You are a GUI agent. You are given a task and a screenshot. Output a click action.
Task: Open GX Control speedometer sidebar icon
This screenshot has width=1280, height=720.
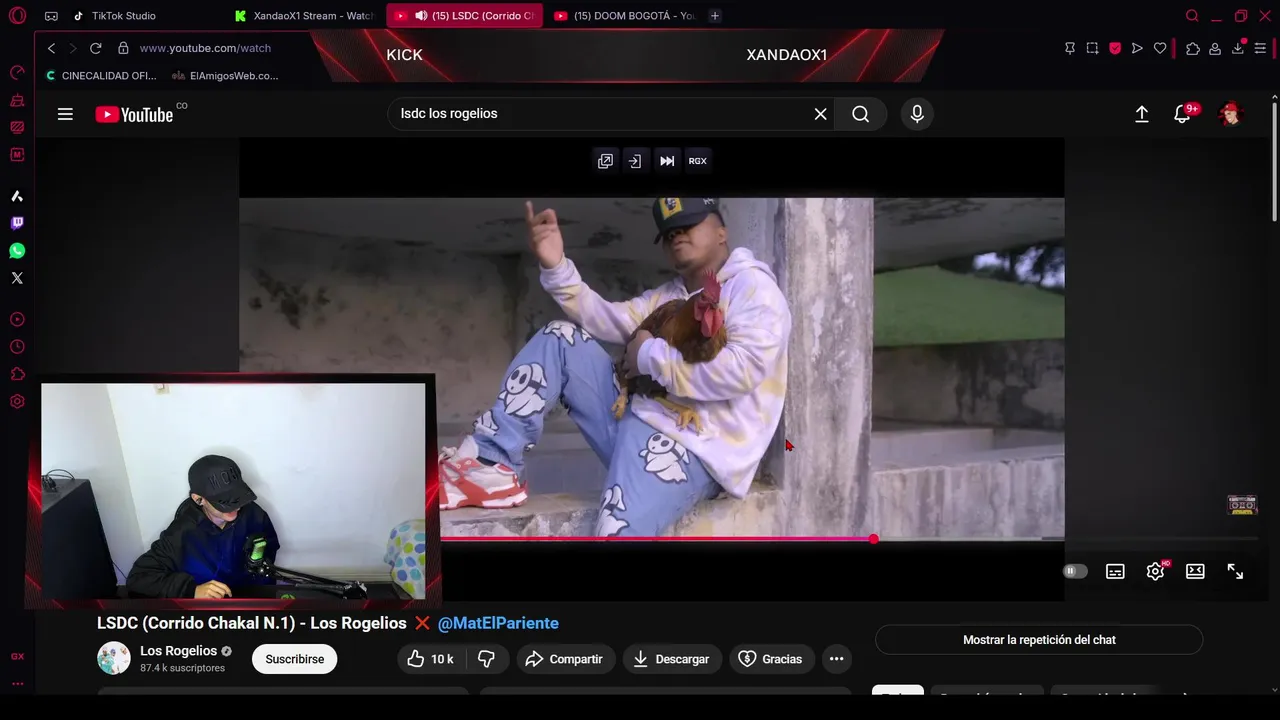tap(17, 72)
